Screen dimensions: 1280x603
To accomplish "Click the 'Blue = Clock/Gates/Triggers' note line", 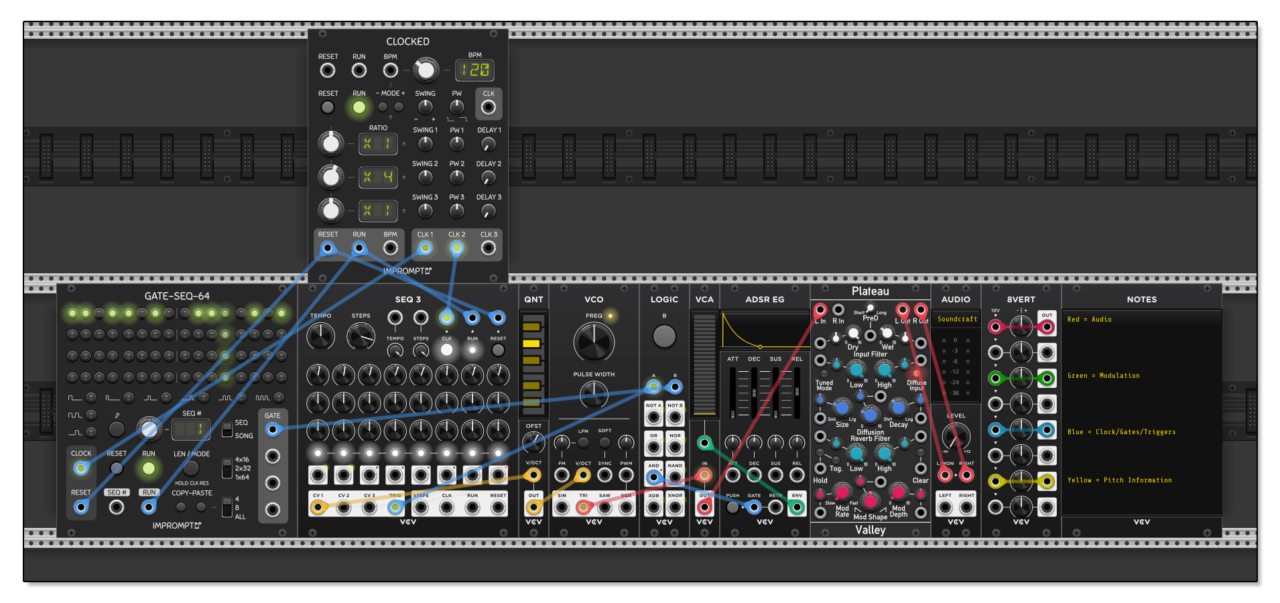I will pyautogui.click(x=1119, y=431).
